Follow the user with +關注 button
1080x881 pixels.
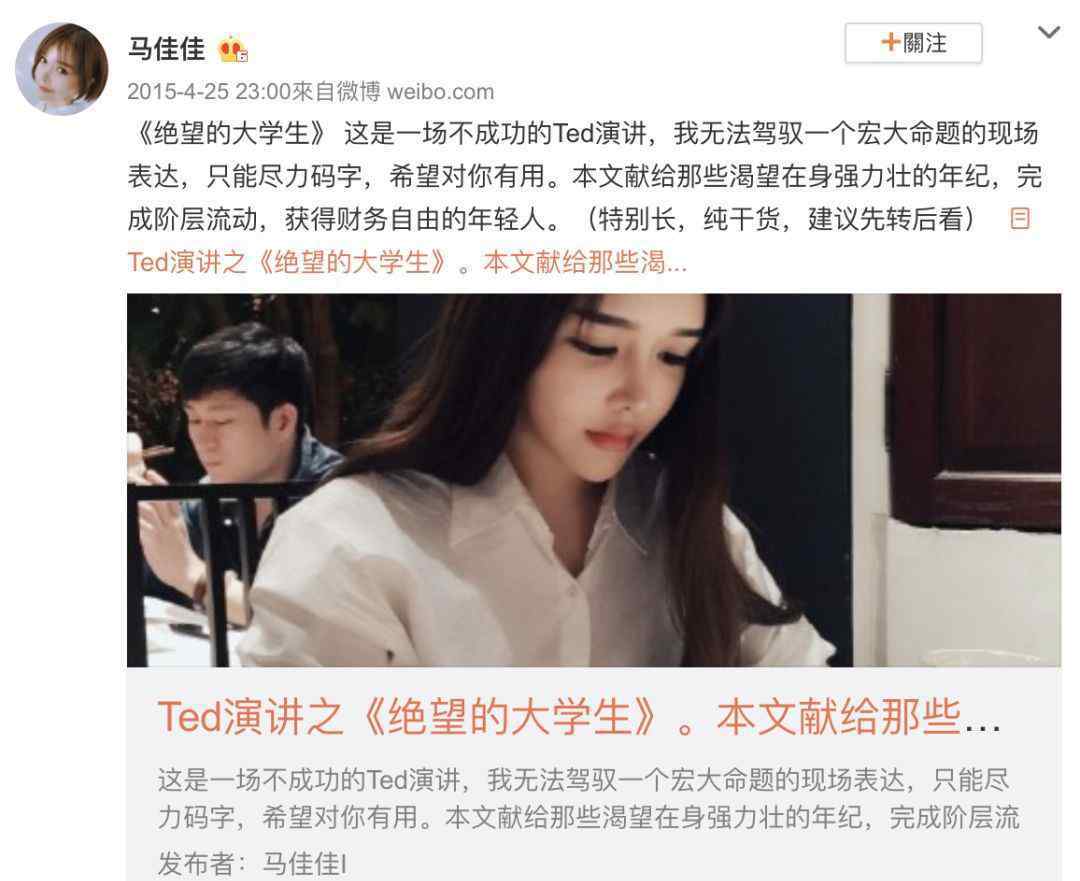point(913,43)
